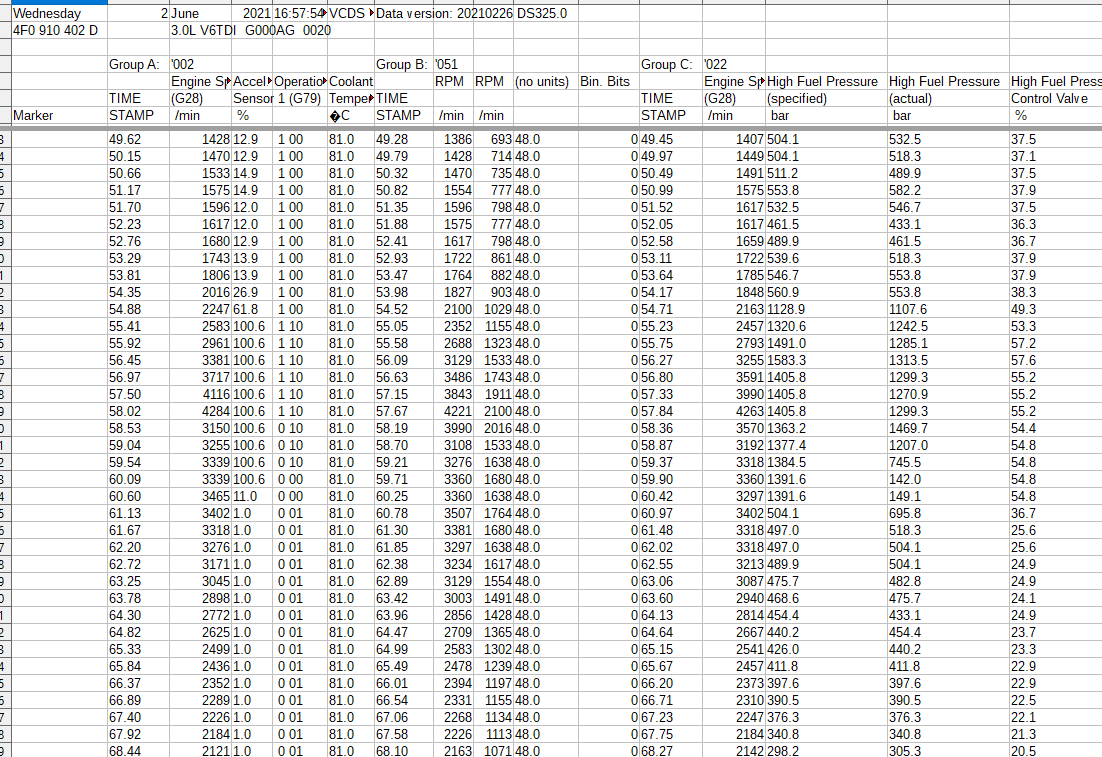1102x757 pixels.
Task: Click the accelerator sensor value 26.9
Action: (246, 292)
